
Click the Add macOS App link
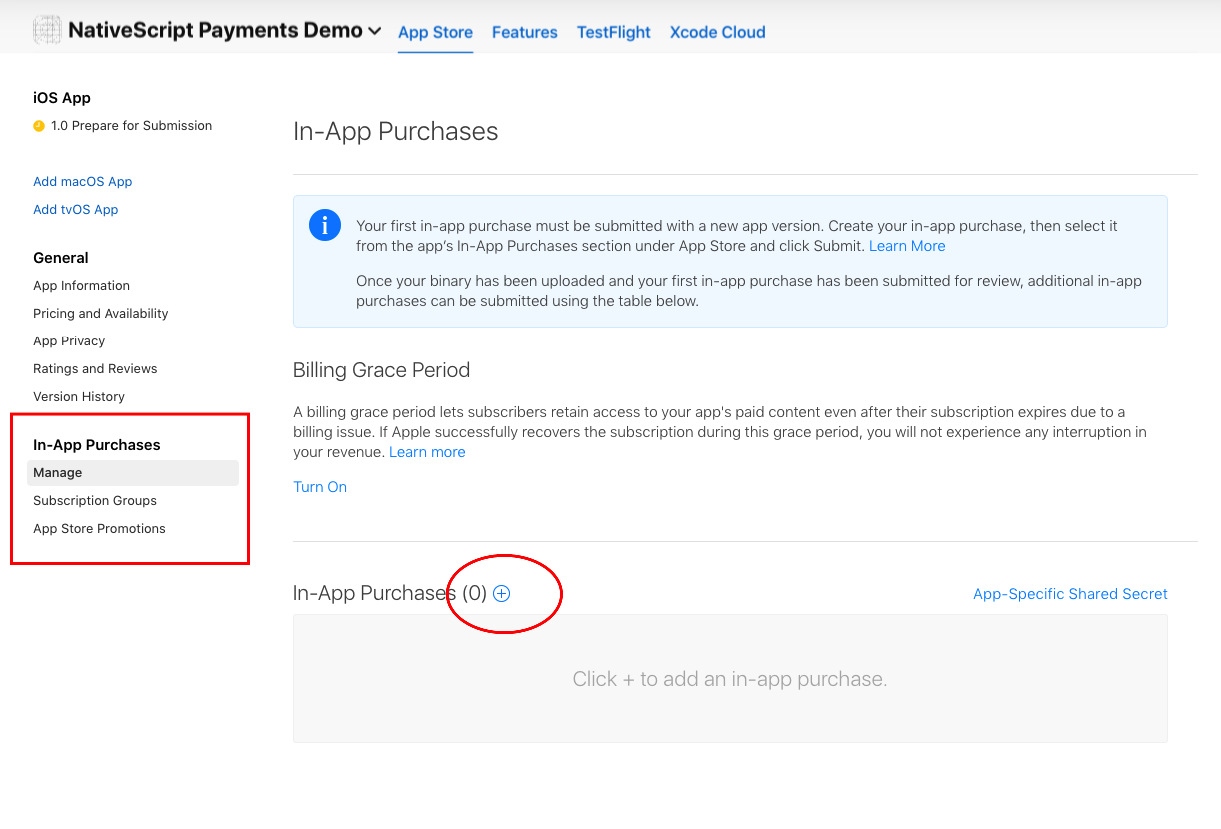(x=83, y=182)
